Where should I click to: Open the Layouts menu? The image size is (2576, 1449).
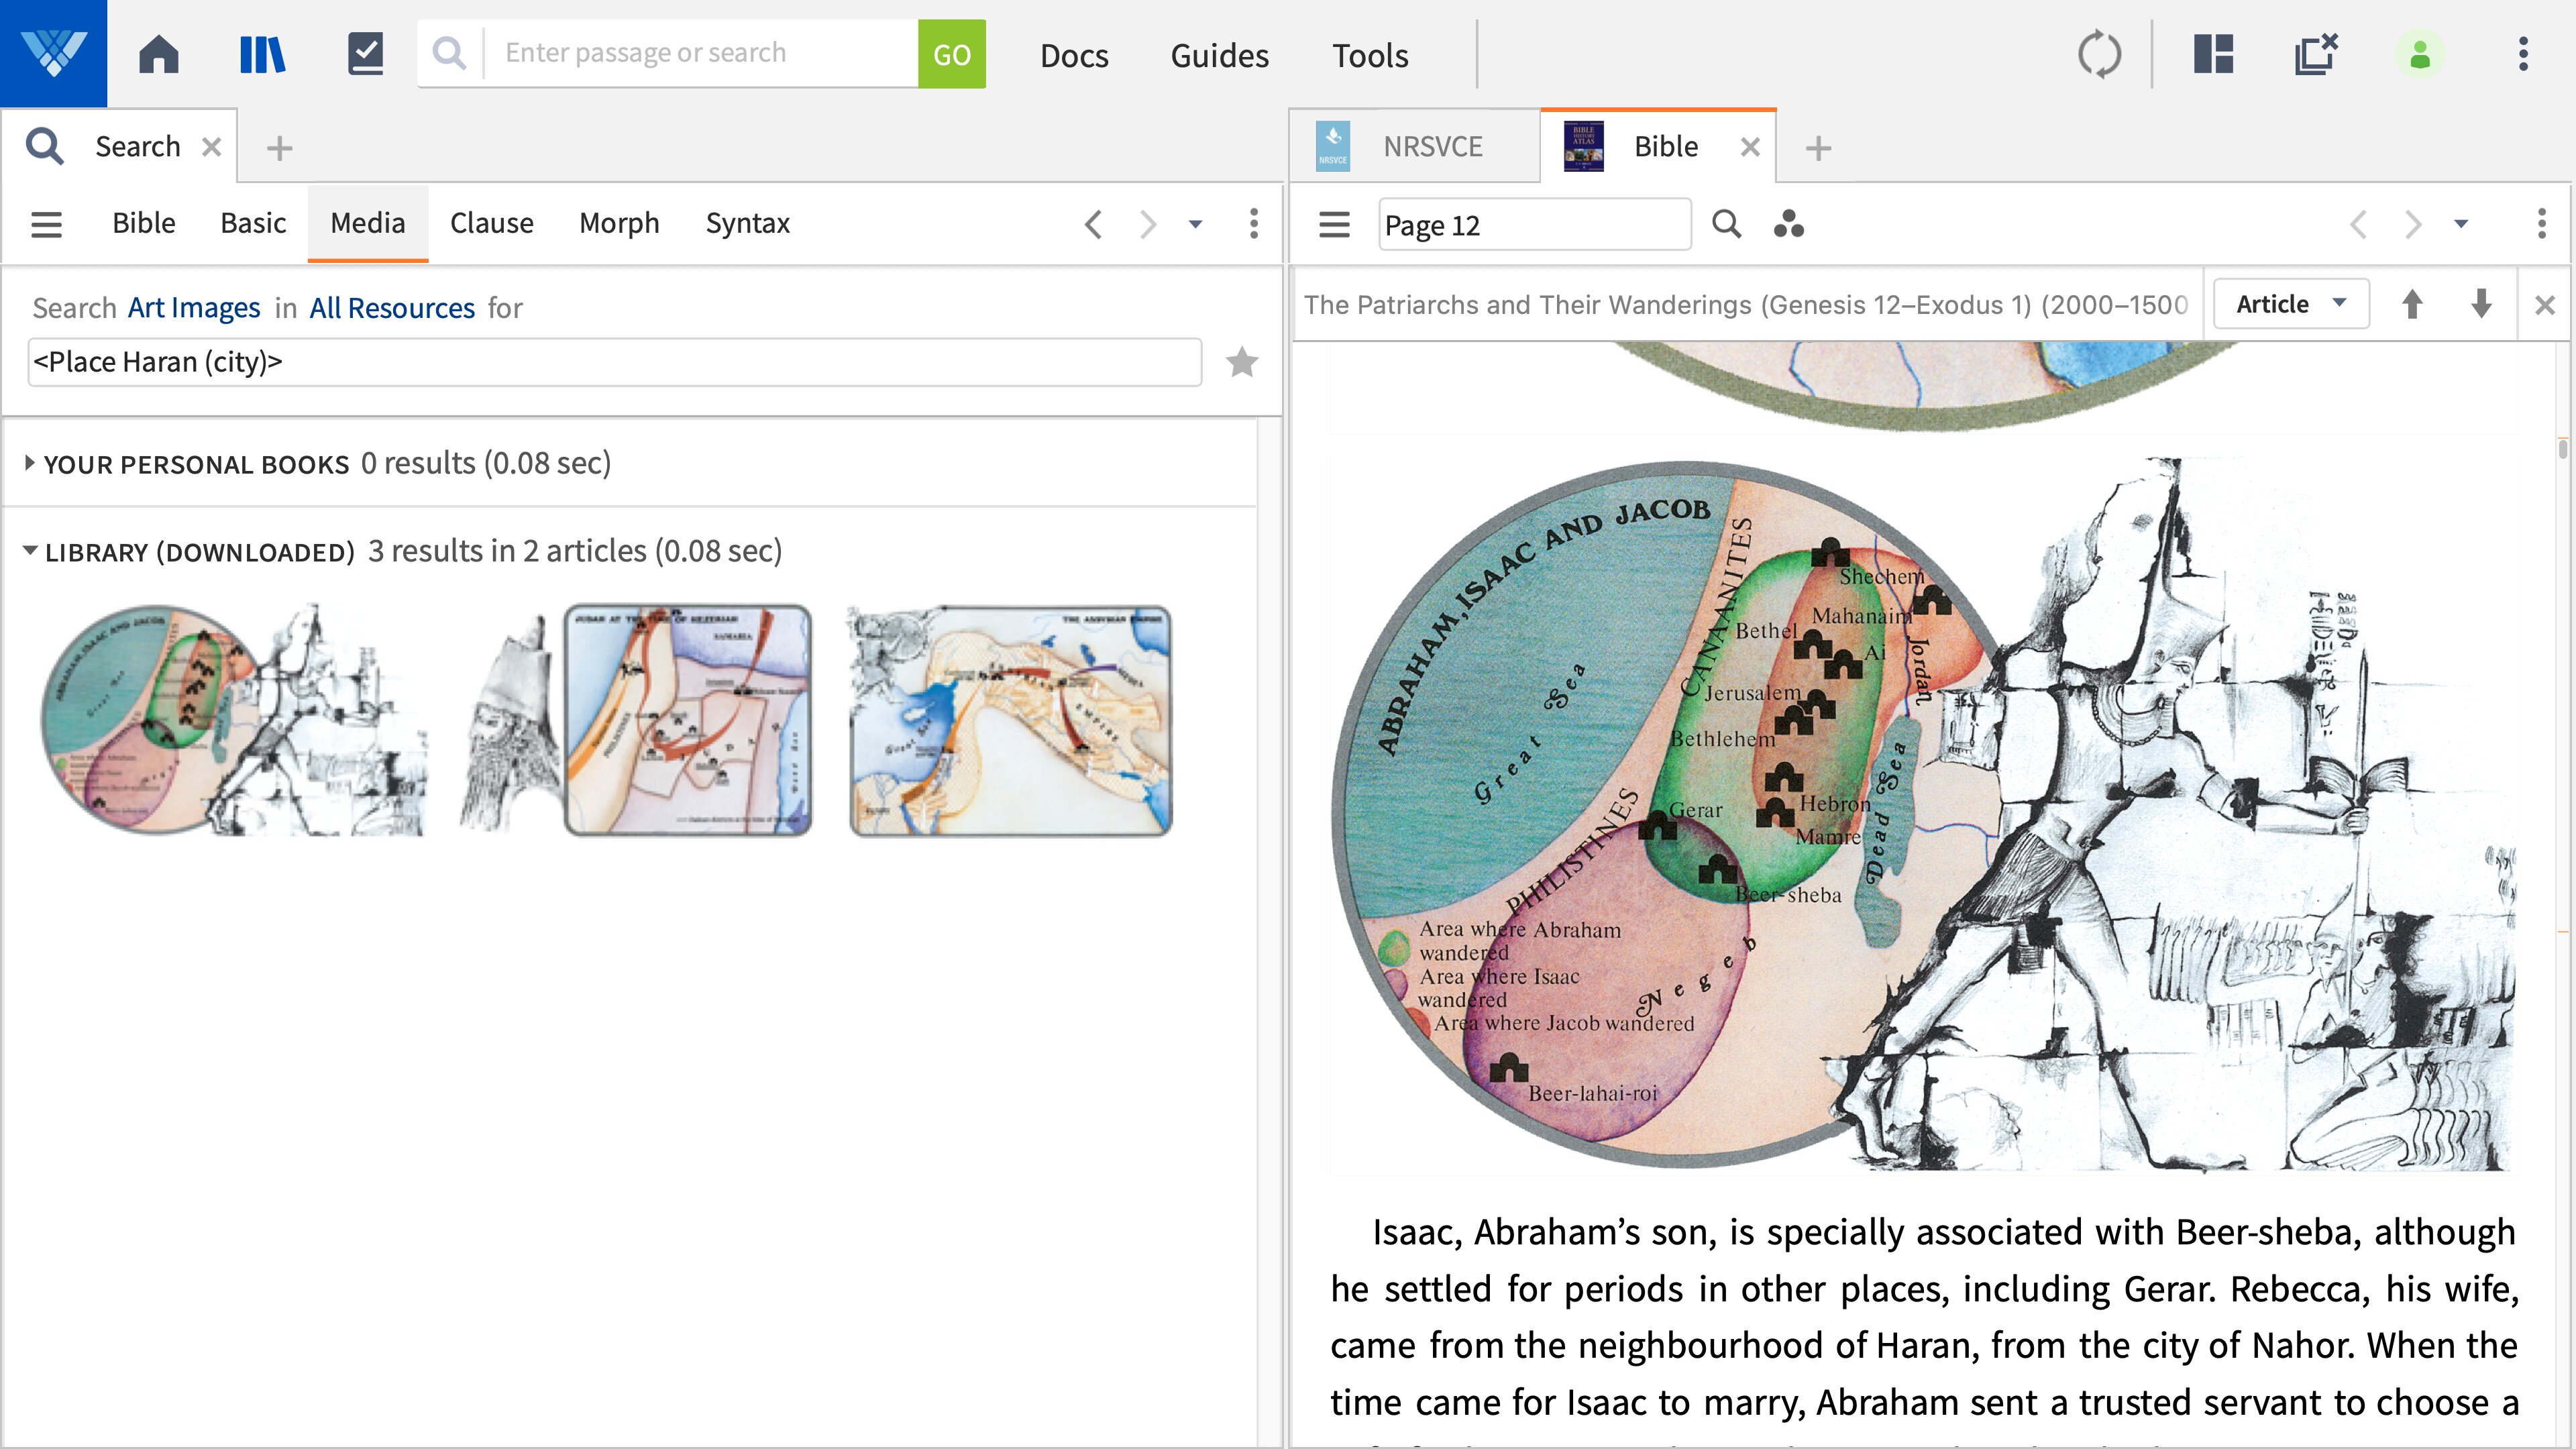tap(2212, 54)
